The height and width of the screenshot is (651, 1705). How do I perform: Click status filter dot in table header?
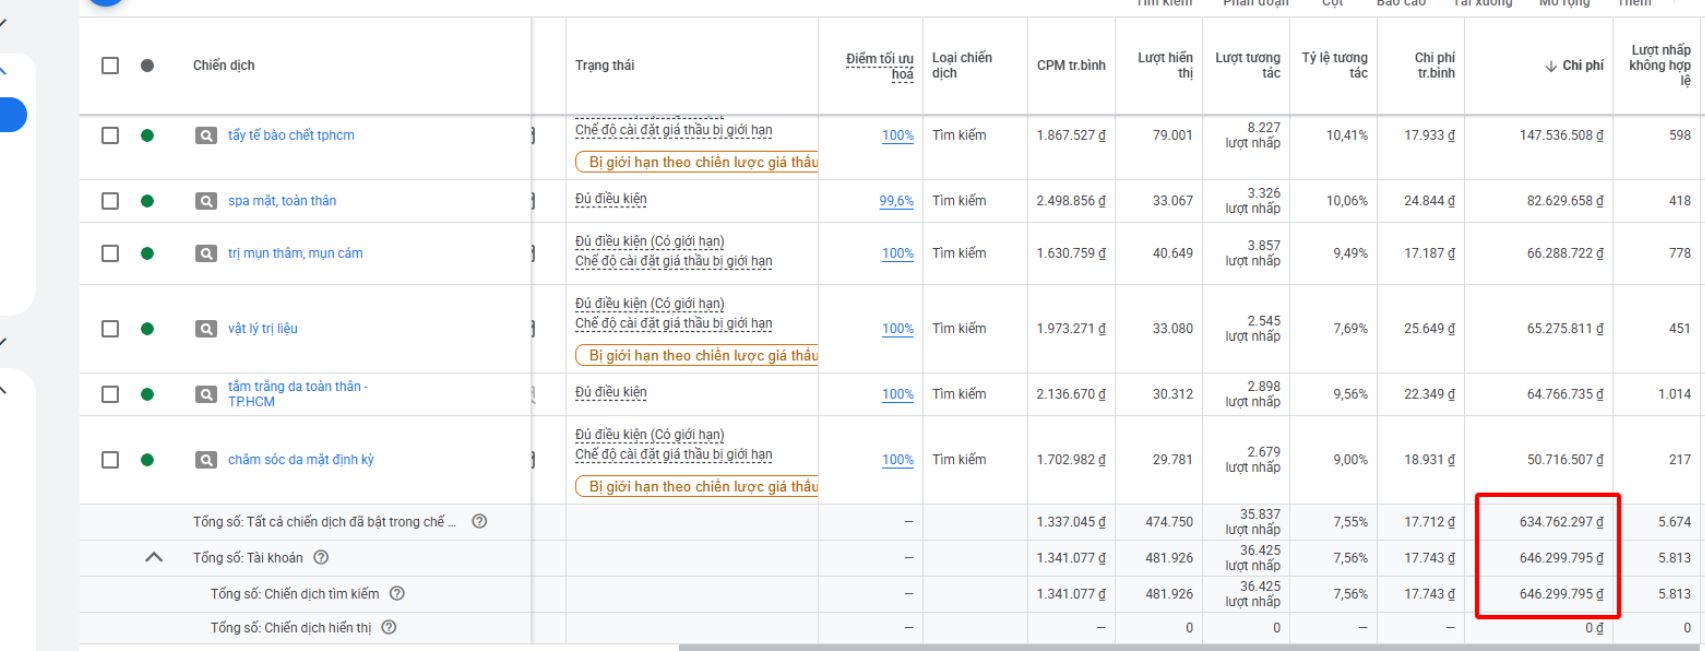click(x=147, y=65)
